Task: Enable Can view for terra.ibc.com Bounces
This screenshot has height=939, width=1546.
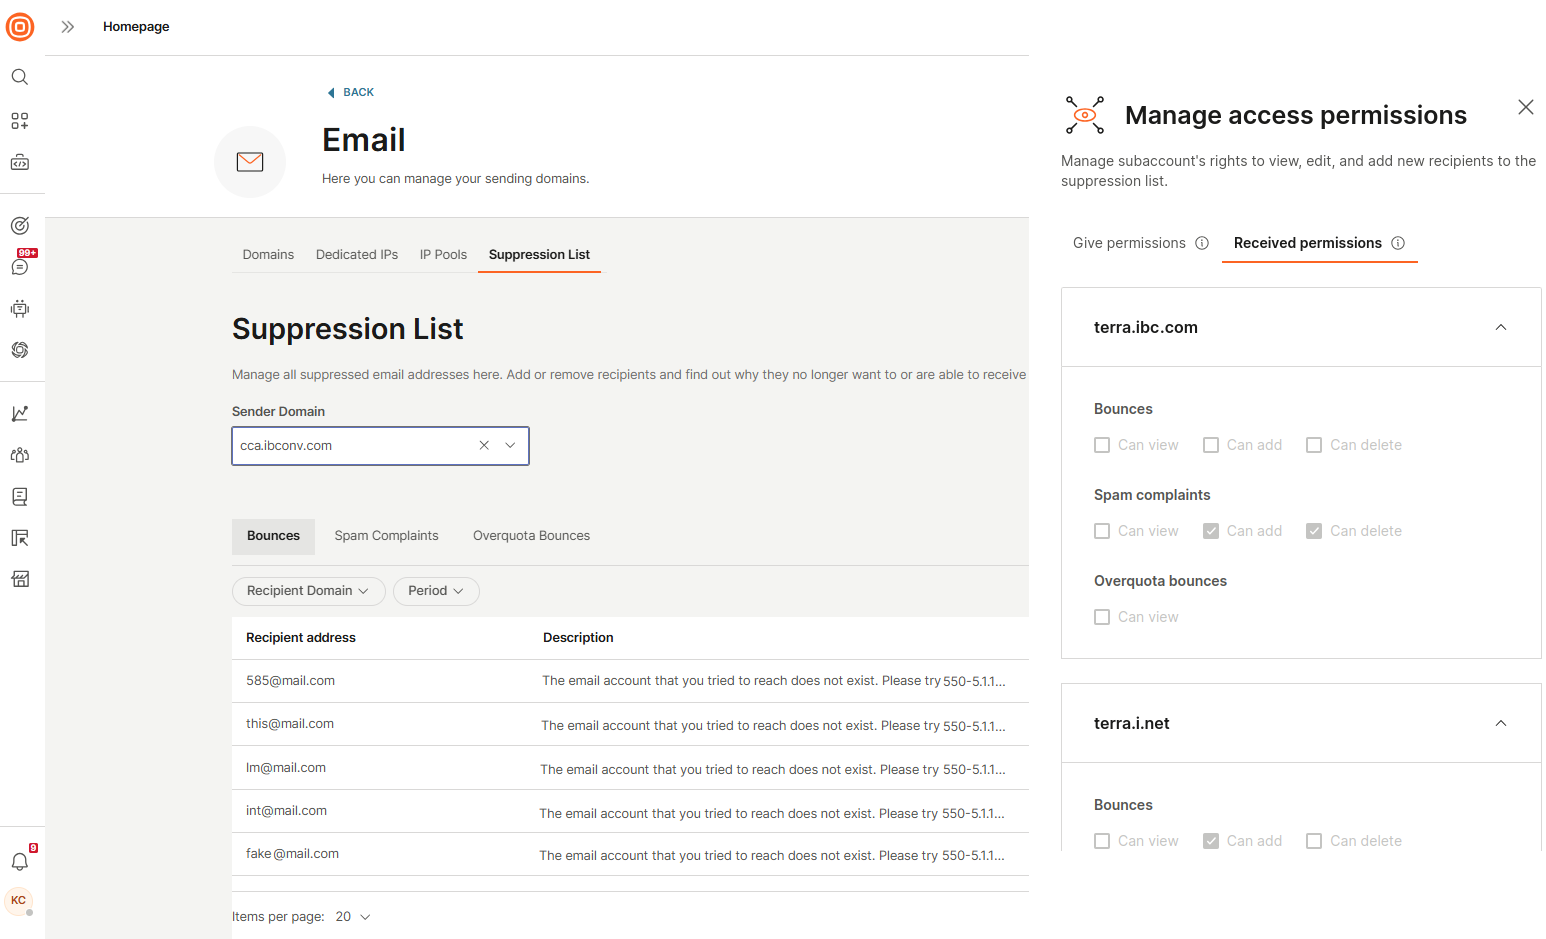Action: [x=1102, y=444]
